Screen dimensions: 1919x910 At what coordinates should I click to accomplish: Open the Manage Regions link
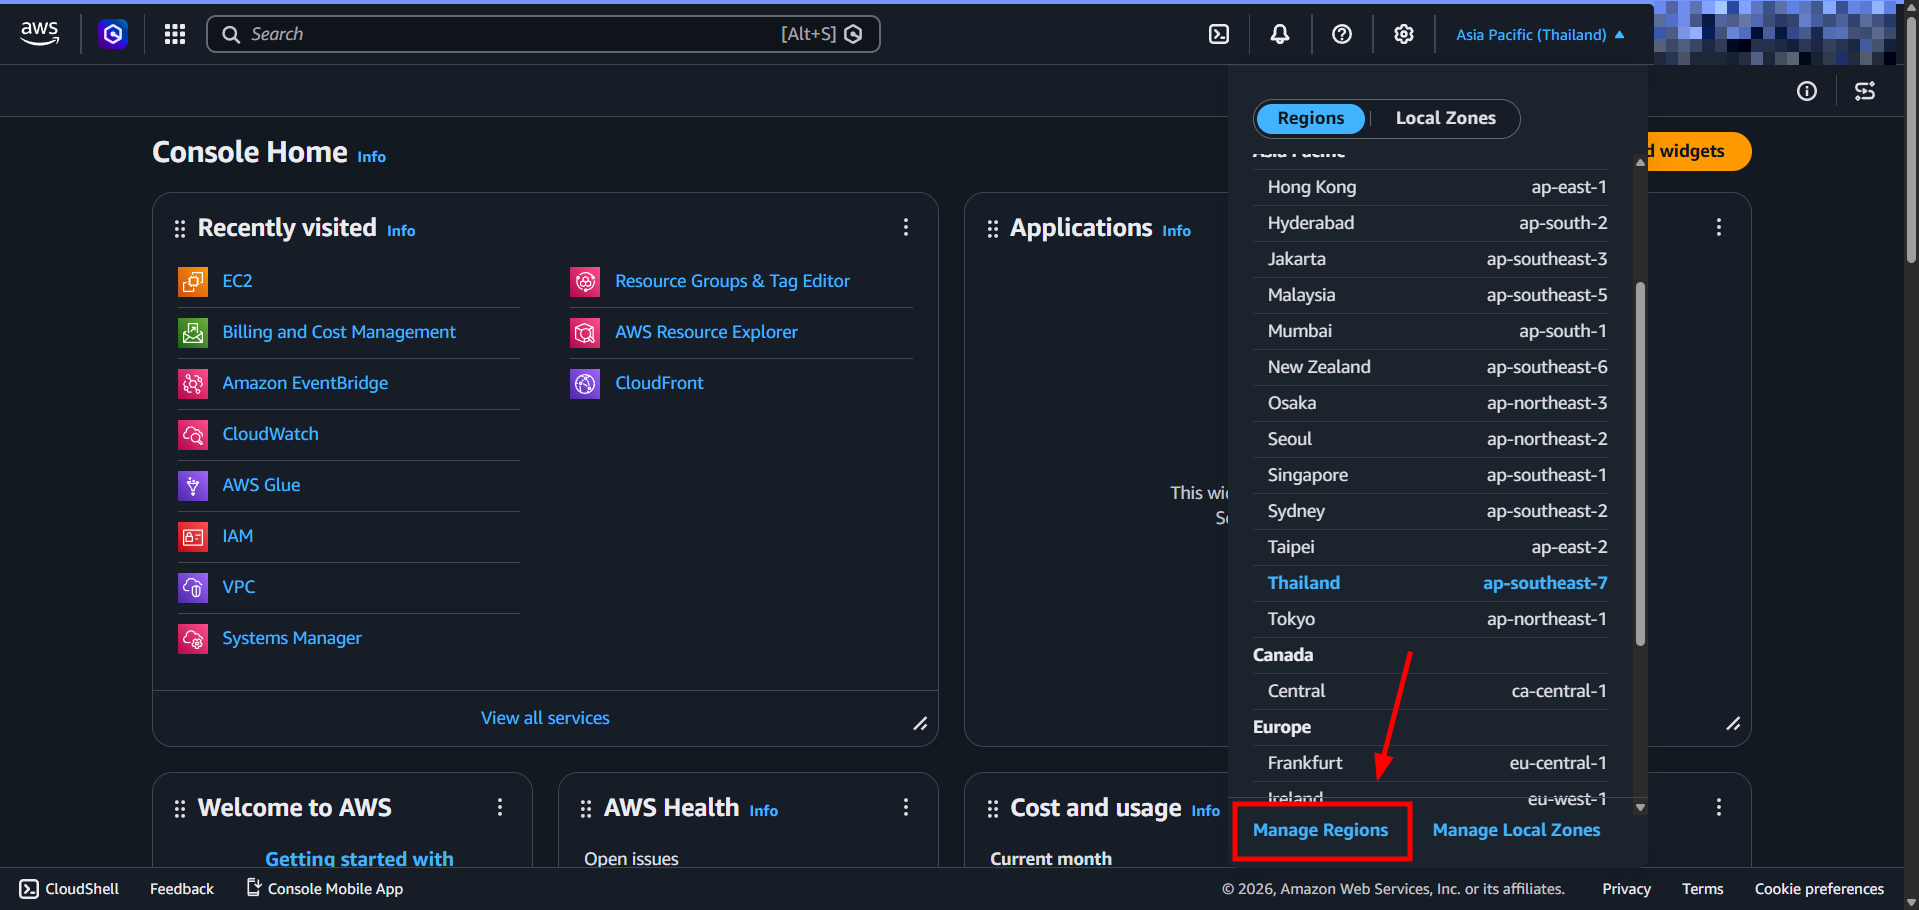click(x=1320, y=830)
